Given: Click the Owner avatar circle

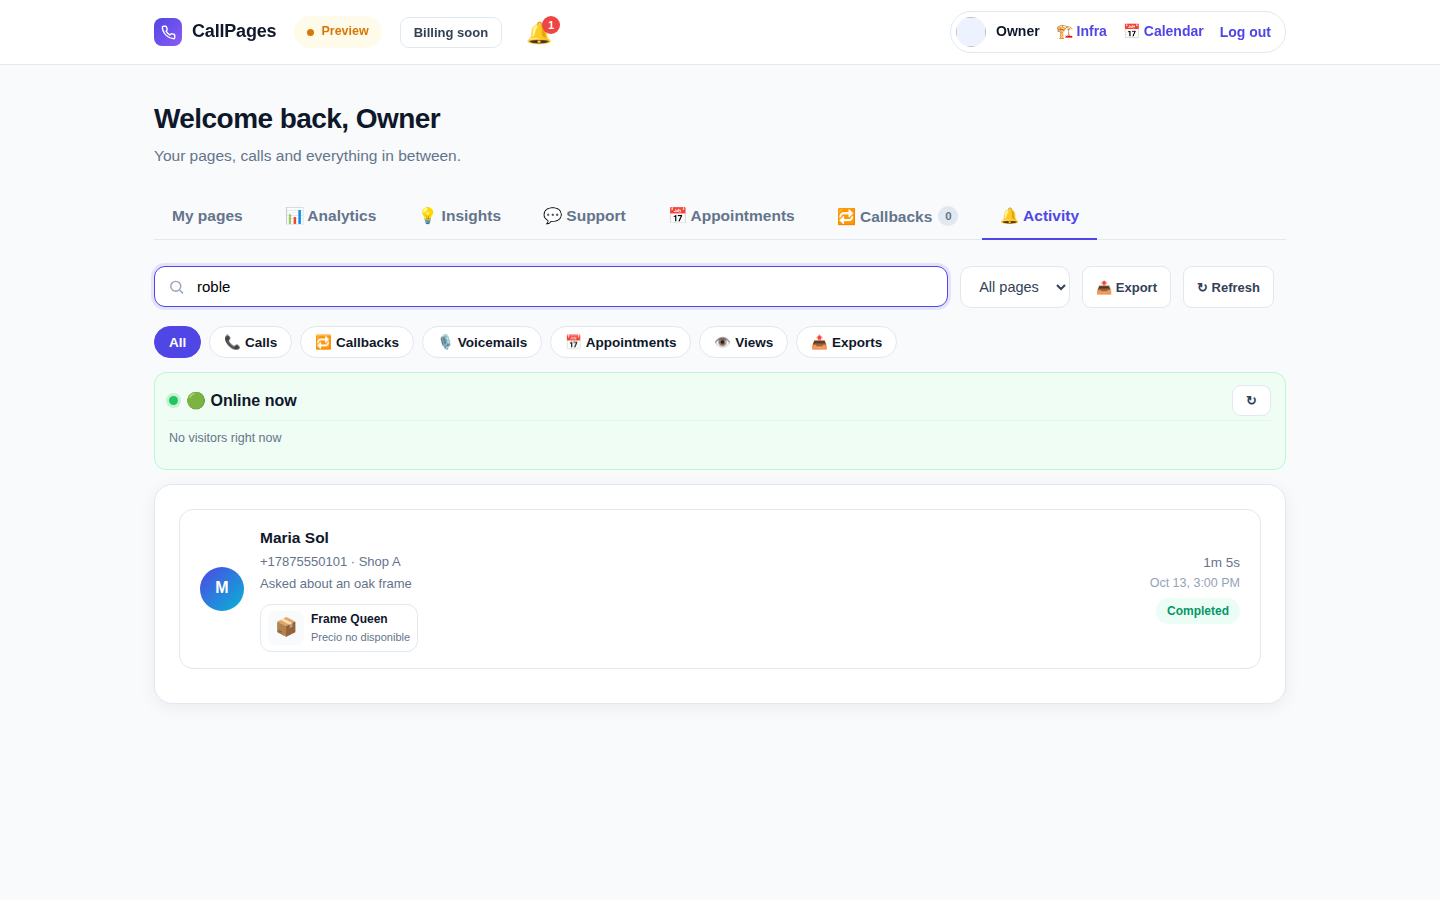Looking at the screenshot, I should (971, 32).
